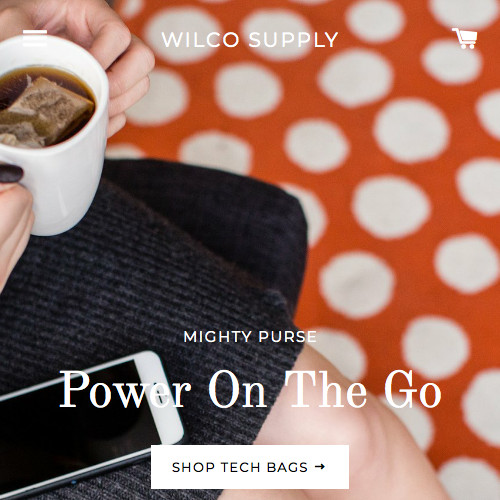View the shopping cart
Screen dimensions: 500x500
pos(465,39)
